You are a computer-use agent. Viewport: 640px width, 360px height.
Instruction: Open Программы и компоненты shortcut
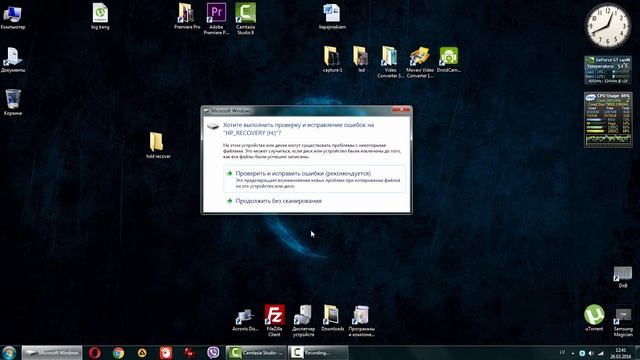(361, 320)
